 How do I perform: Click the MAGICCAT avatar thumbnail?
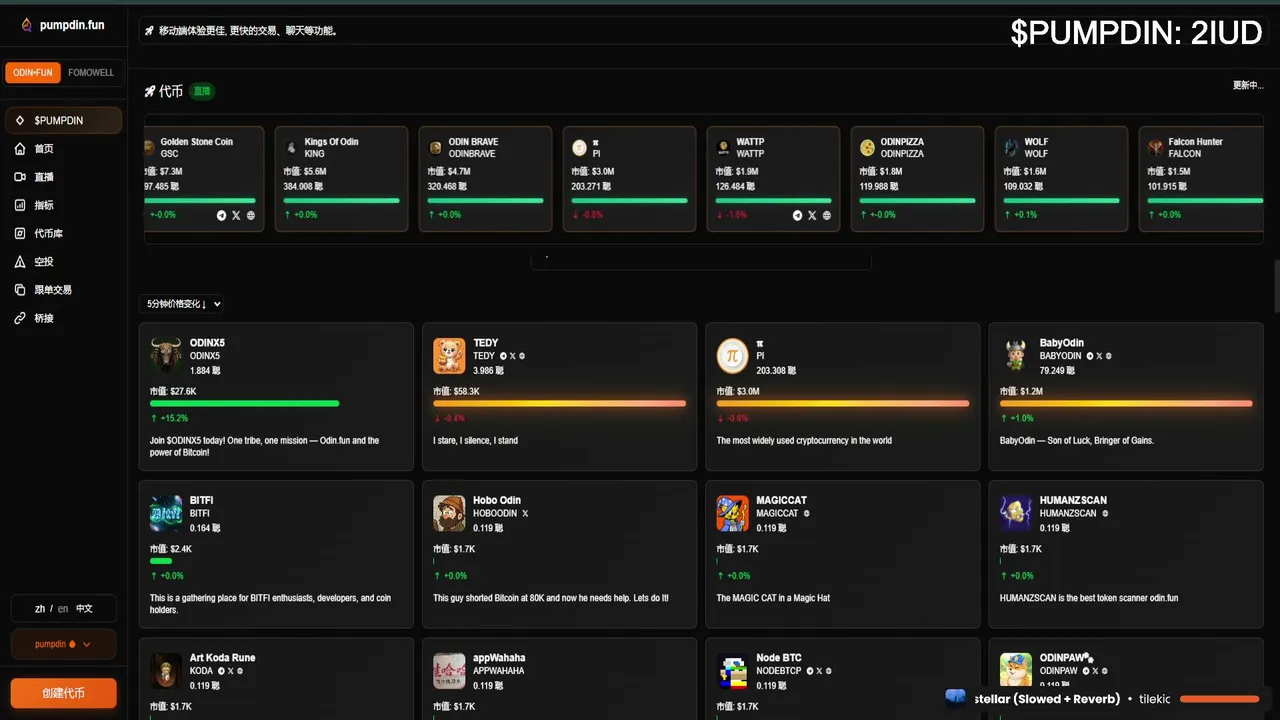pyautogui.click(x=733, y=513)
